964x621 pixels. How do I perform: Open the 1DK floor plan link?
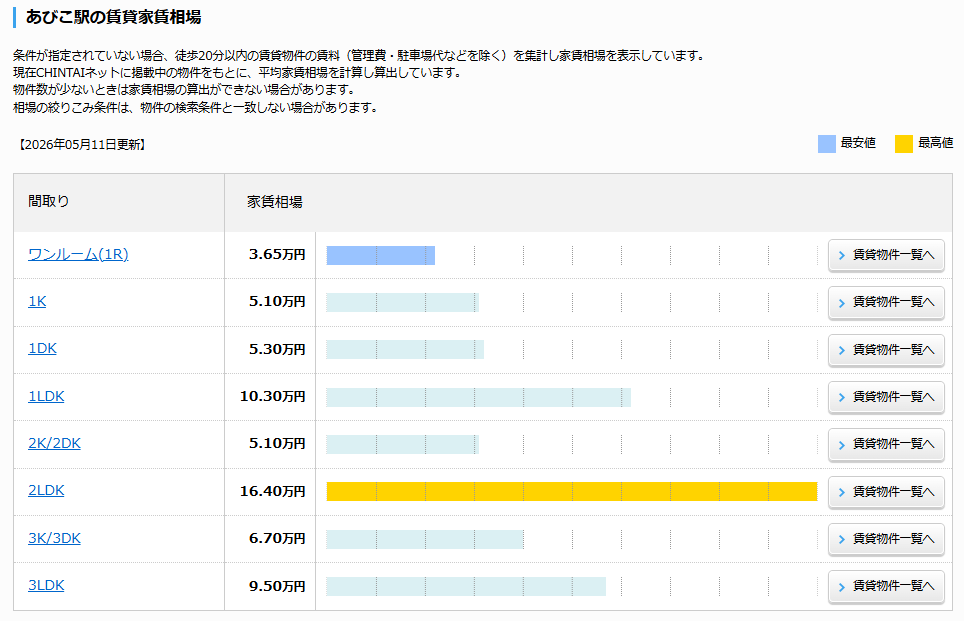pyautogui.click(x=42, y=349)
